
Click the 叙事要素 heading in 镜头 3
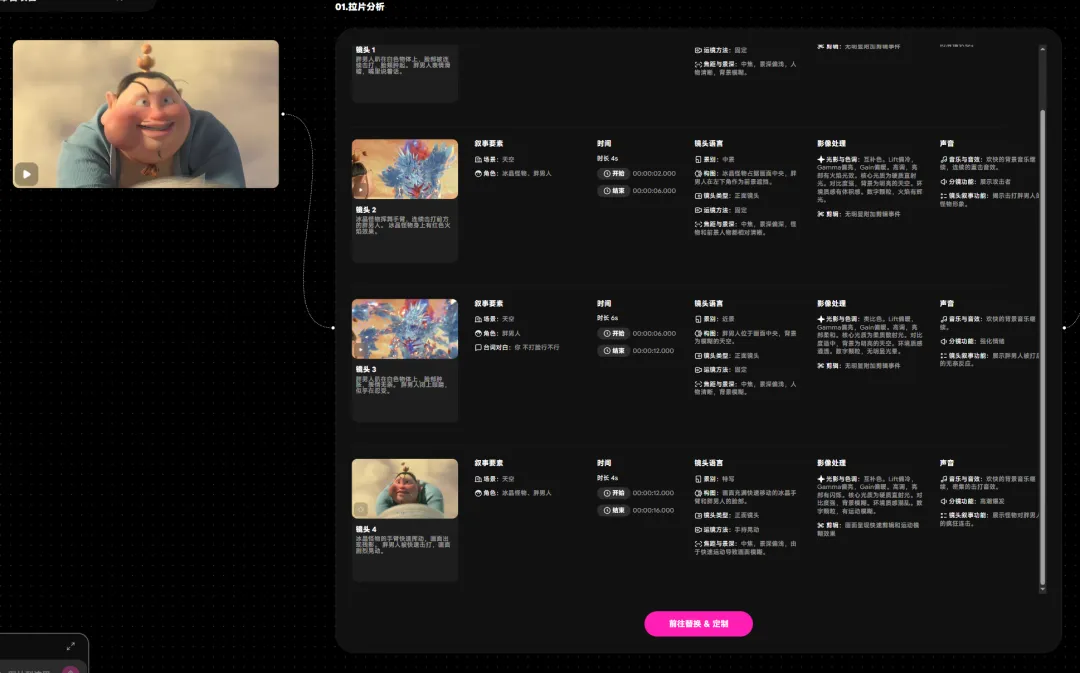tap(488, 303)
